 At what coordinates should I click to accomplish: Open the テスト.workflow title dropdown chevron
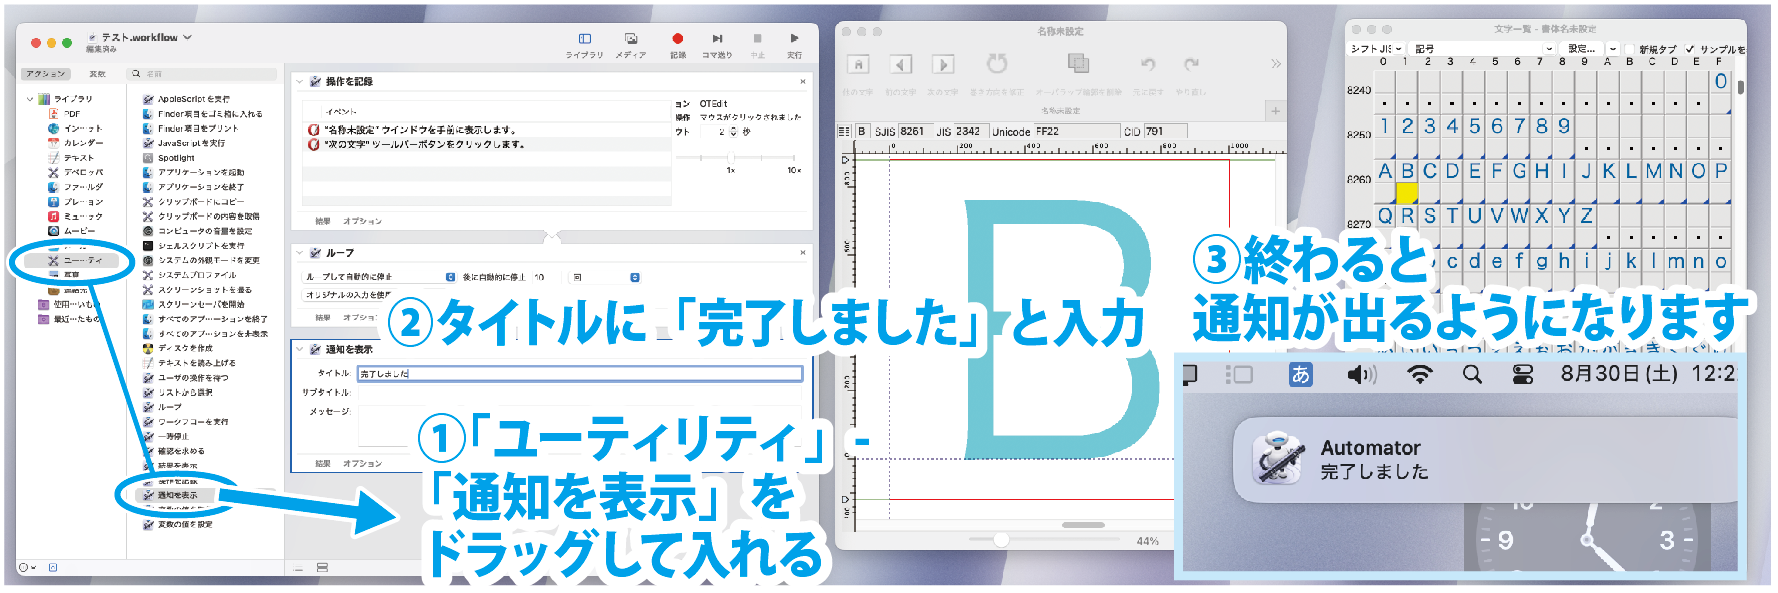tap(187, 38)
